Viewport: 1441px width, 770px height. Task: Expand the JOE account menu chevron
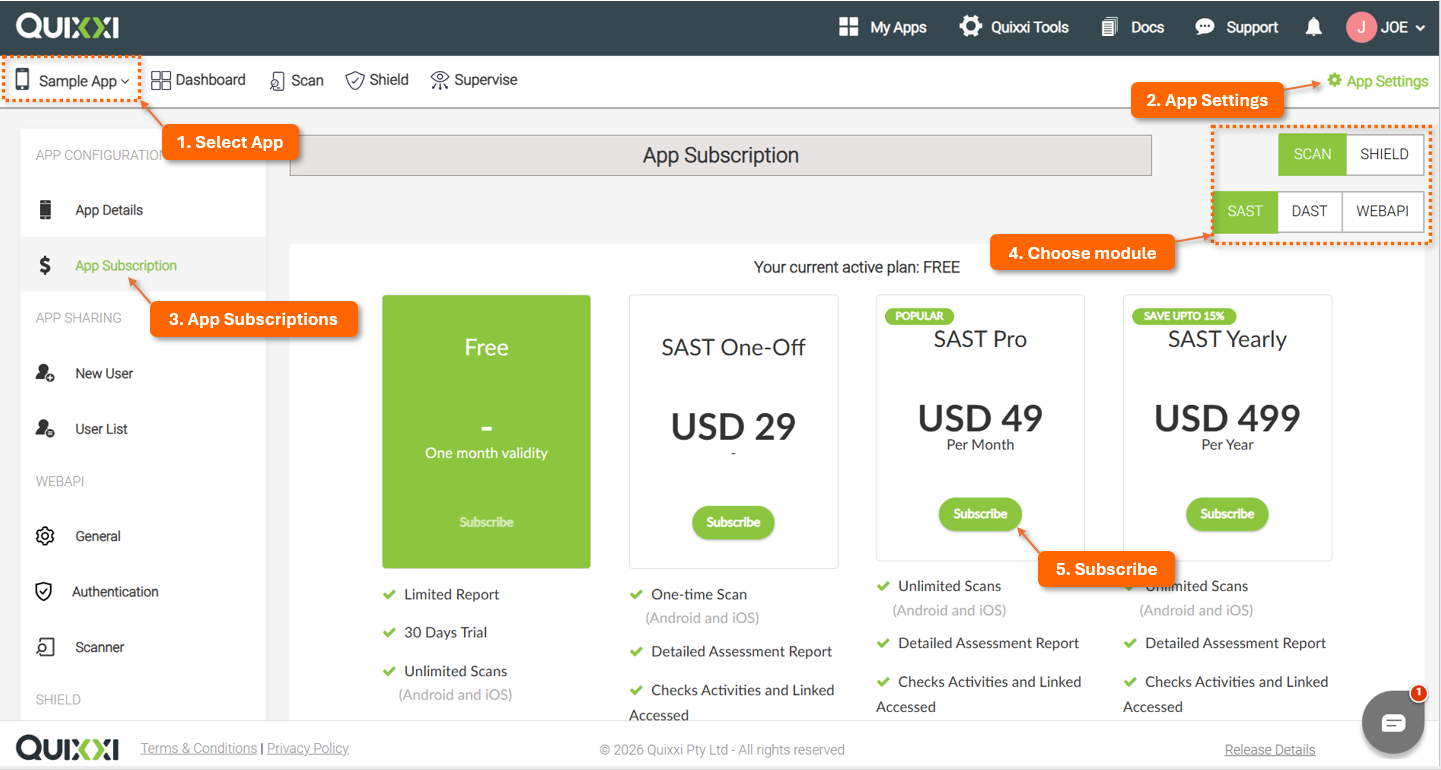click(x=1420, y=28)
